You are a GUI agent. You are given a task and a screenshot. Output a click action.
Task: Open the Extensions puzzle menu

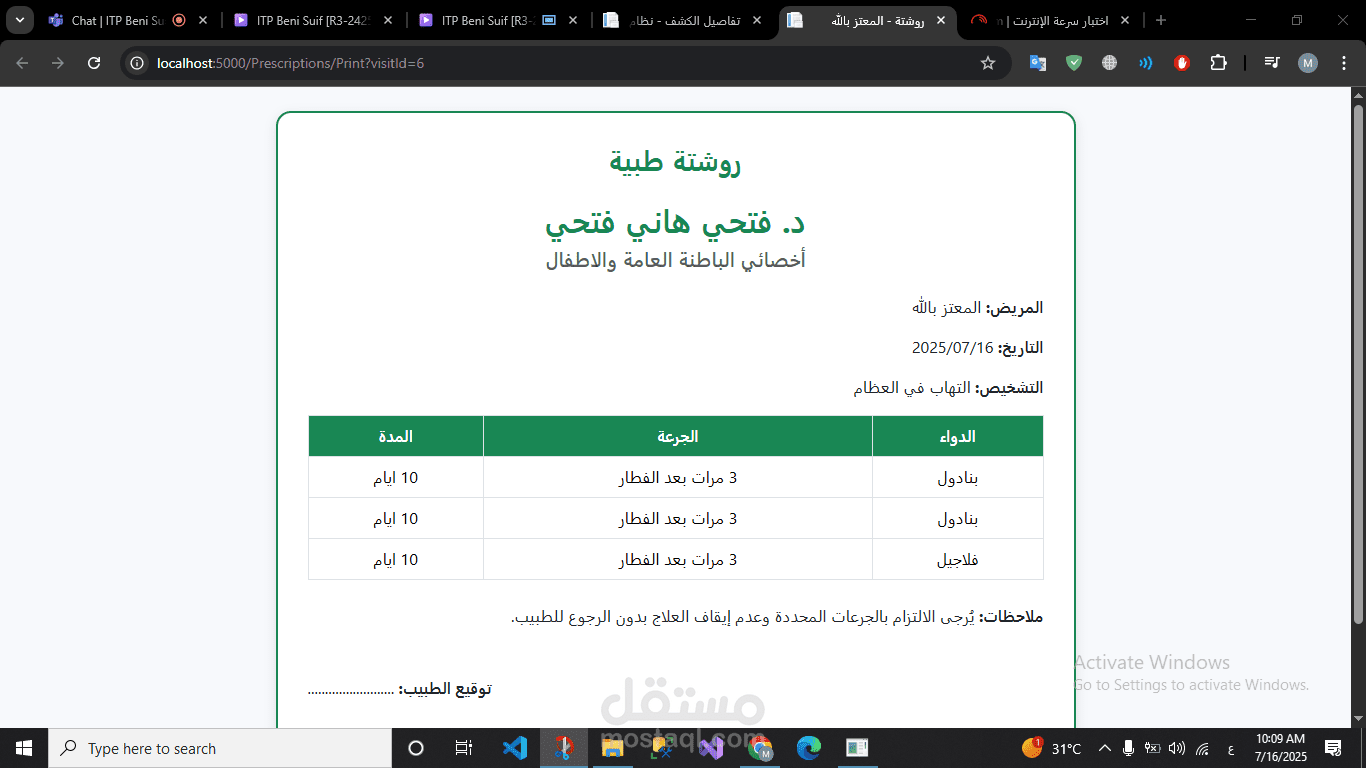coord(1218,63)
